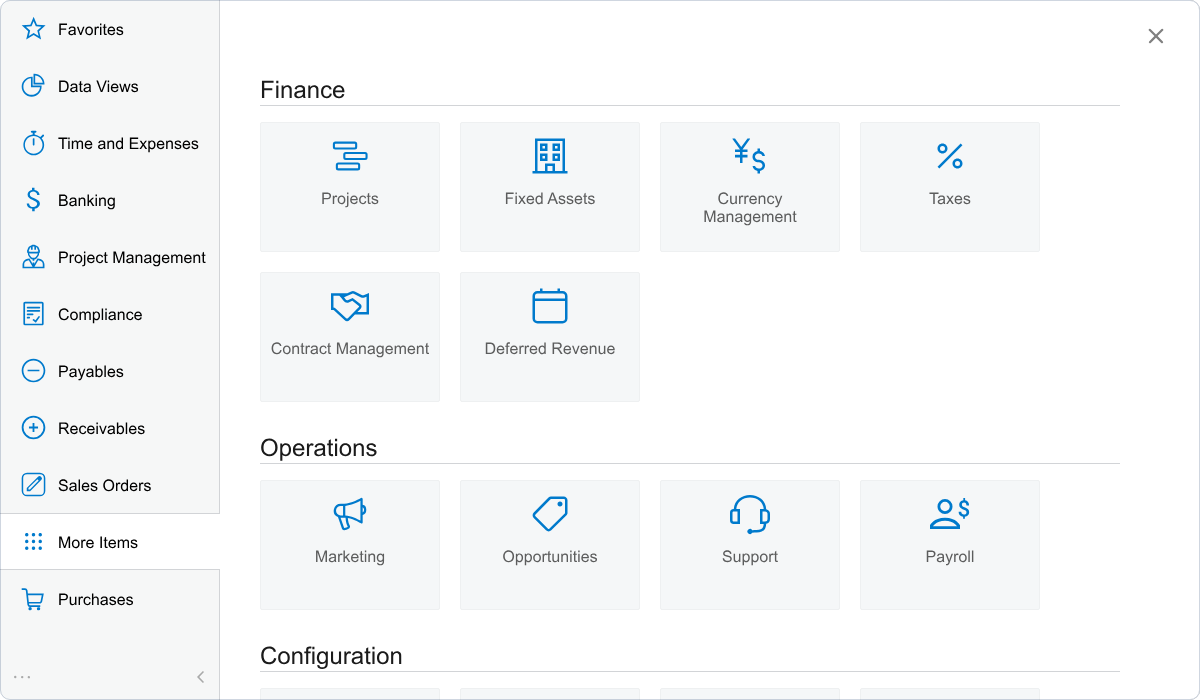Click the Receivables plus circle icon
The width and height of the screenshot is (1200, 700).
(33, 428)
